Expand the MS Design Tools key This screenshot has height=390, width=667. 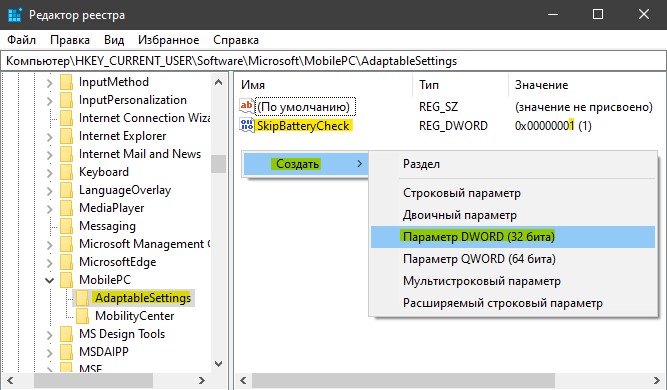tap(50, 335)
